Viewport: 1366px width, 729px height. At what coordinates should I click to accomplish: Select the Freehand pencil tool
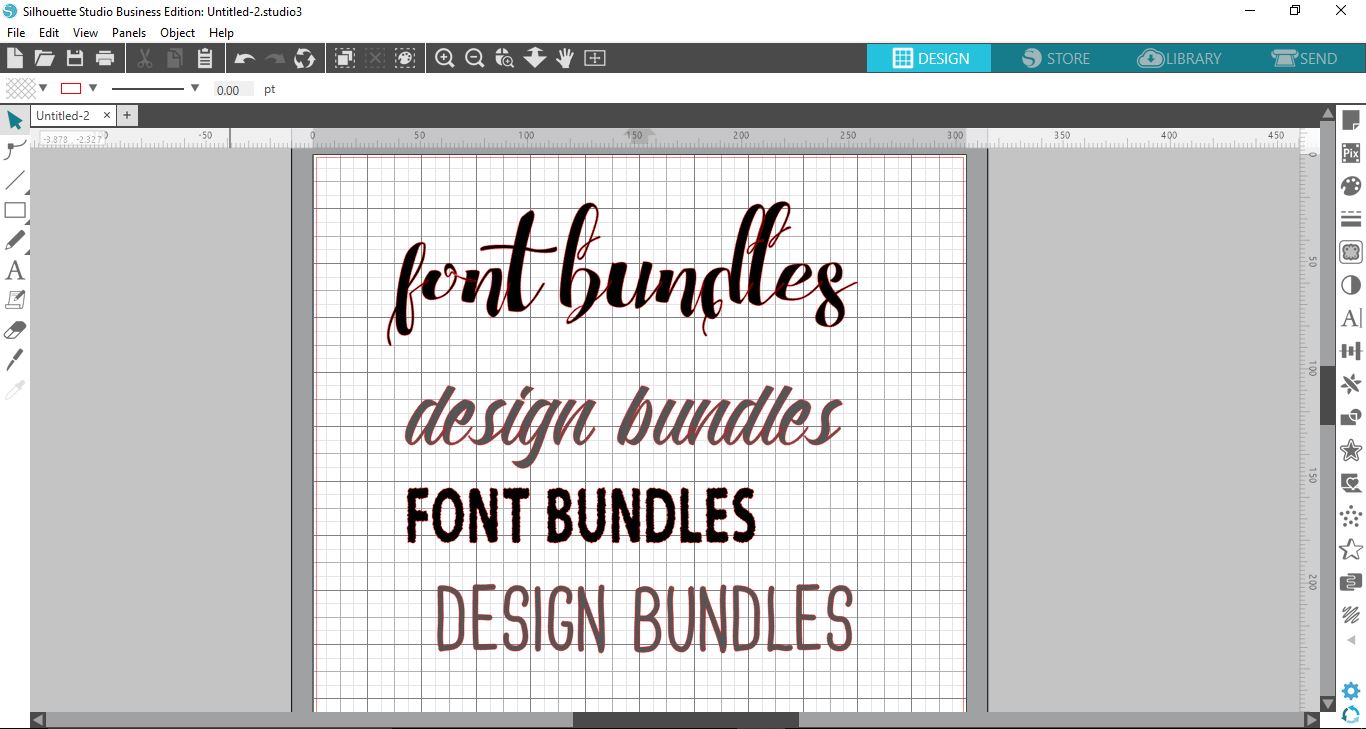click(x=15, y=240)
